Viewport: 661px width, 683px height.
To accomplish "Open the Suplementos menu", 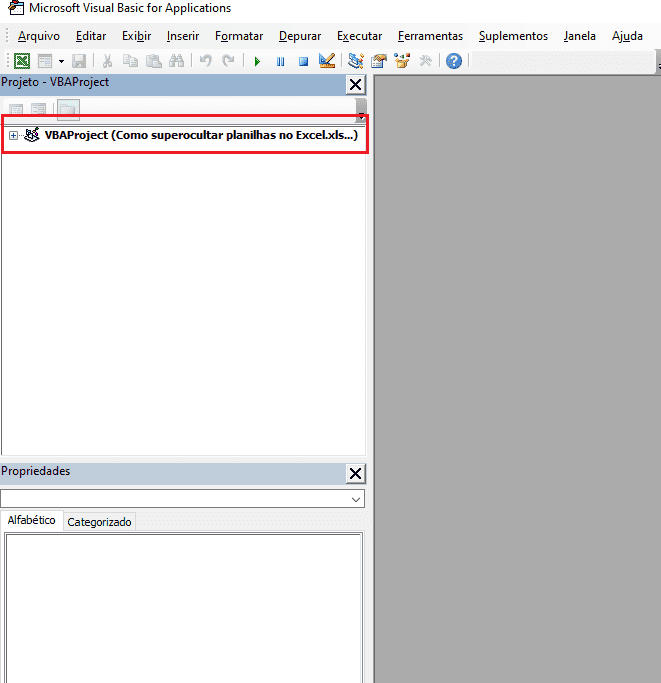I will (x=513, y=36).
